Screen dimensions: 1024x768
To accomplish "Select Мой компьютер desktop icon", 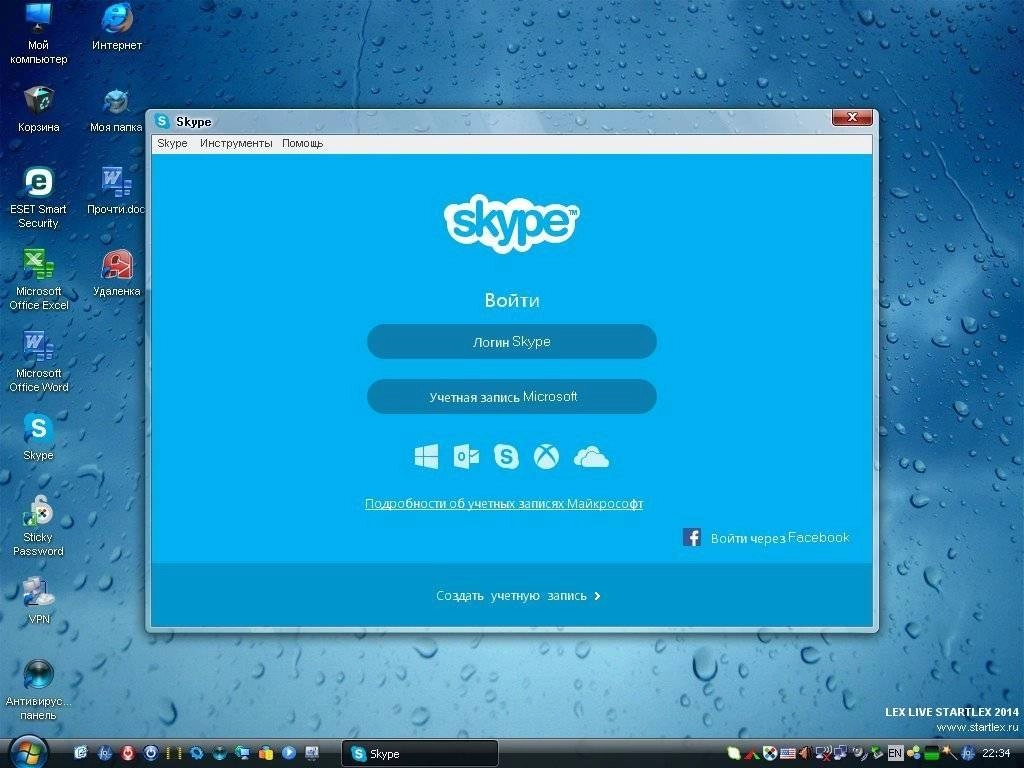I will [x=39, y=33].
